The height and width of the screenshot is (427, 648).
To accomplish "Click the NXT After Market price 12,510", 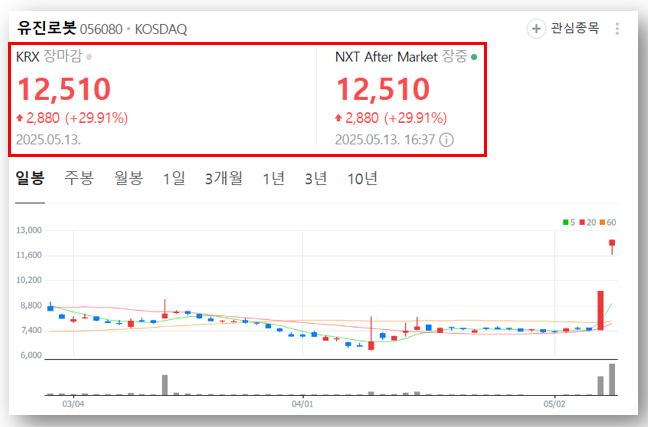I will [383, 89].
